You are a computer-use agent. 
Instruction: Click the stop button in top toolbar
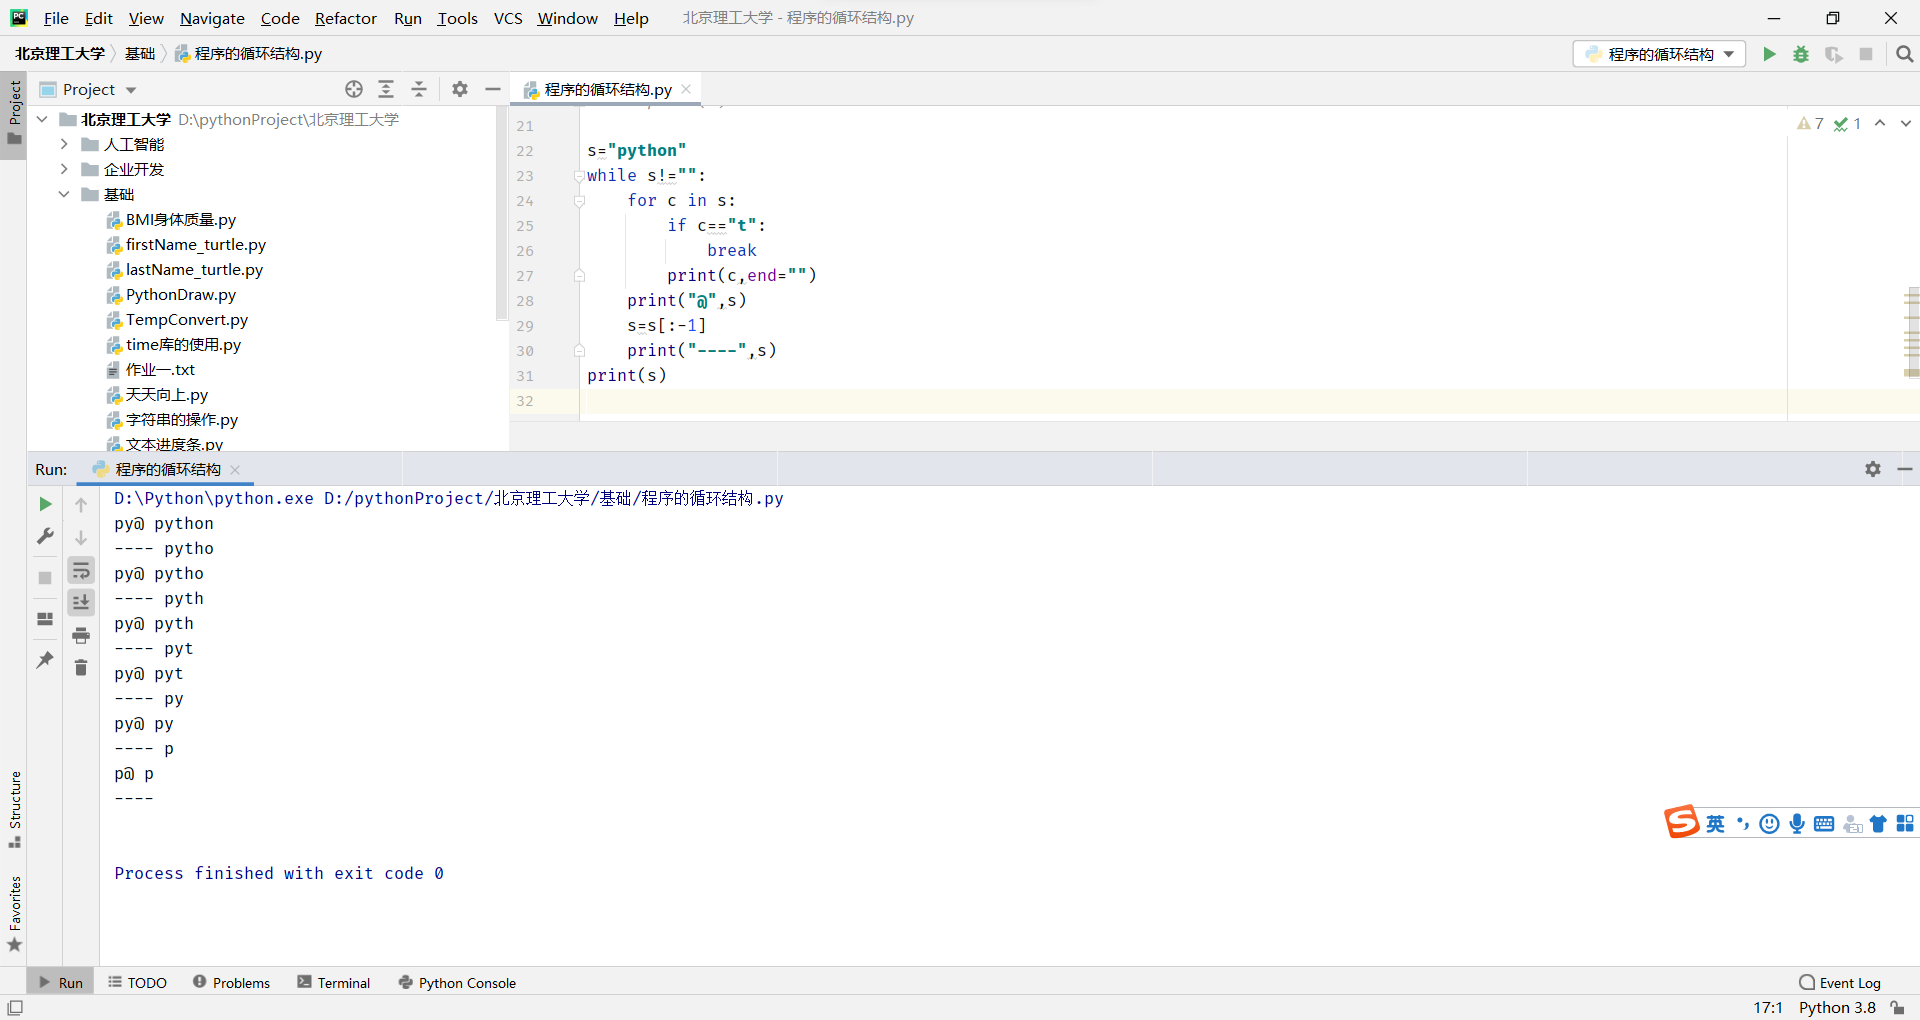[x=1866, y=54]
